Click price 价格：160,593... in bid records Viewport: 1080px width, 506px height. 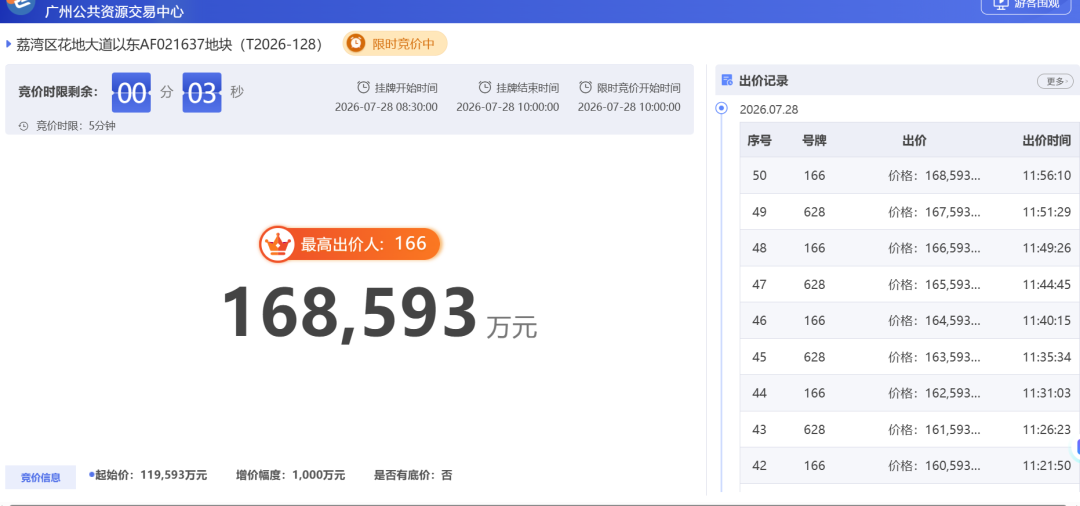pyautogui.click(x=934, y=466)
